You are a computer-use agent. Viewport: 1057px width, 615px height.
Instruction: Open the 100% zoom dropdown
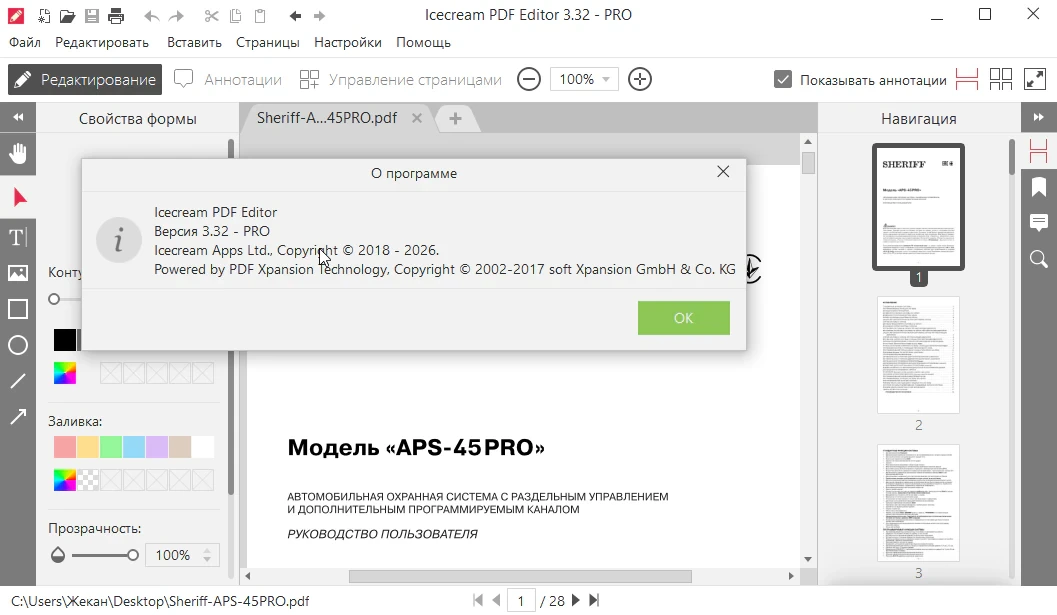[x=584, y=80]
